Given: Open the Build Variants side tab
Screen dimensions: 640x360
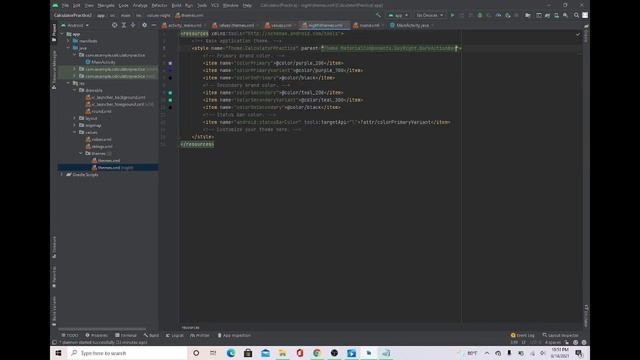Looking at the screenshot, I should [x=54, y=311].
